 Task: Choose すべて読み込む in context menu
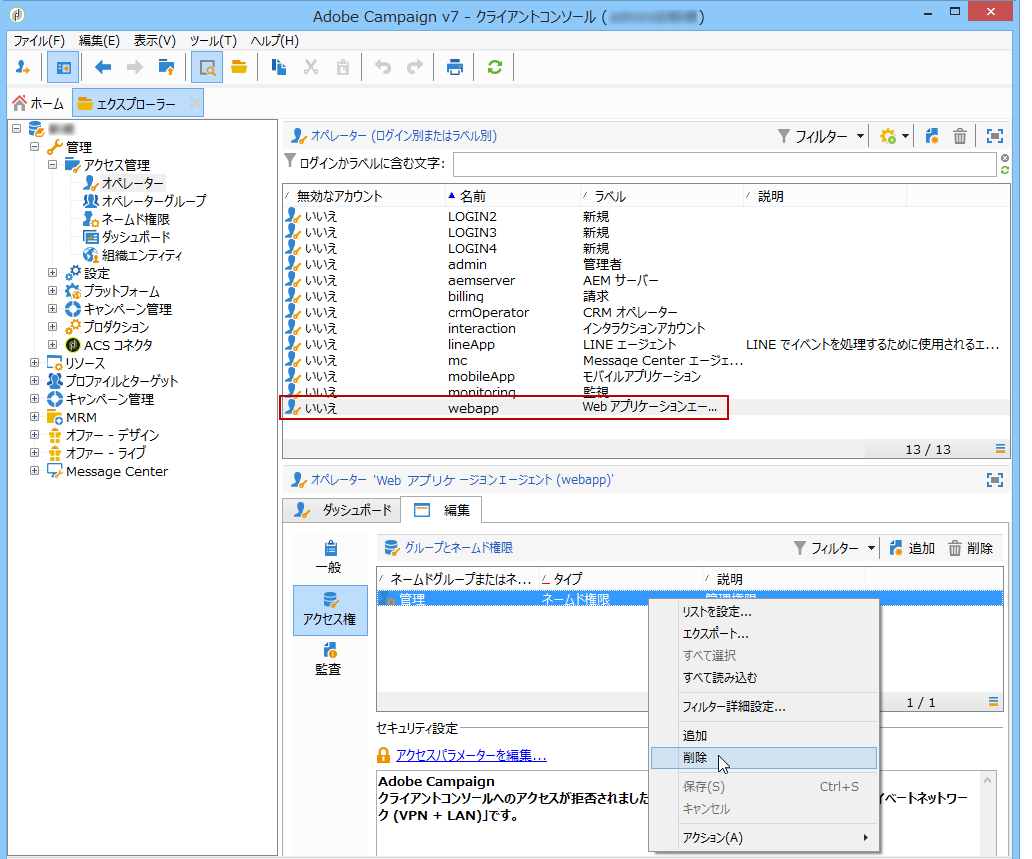[x=763, y=677]
